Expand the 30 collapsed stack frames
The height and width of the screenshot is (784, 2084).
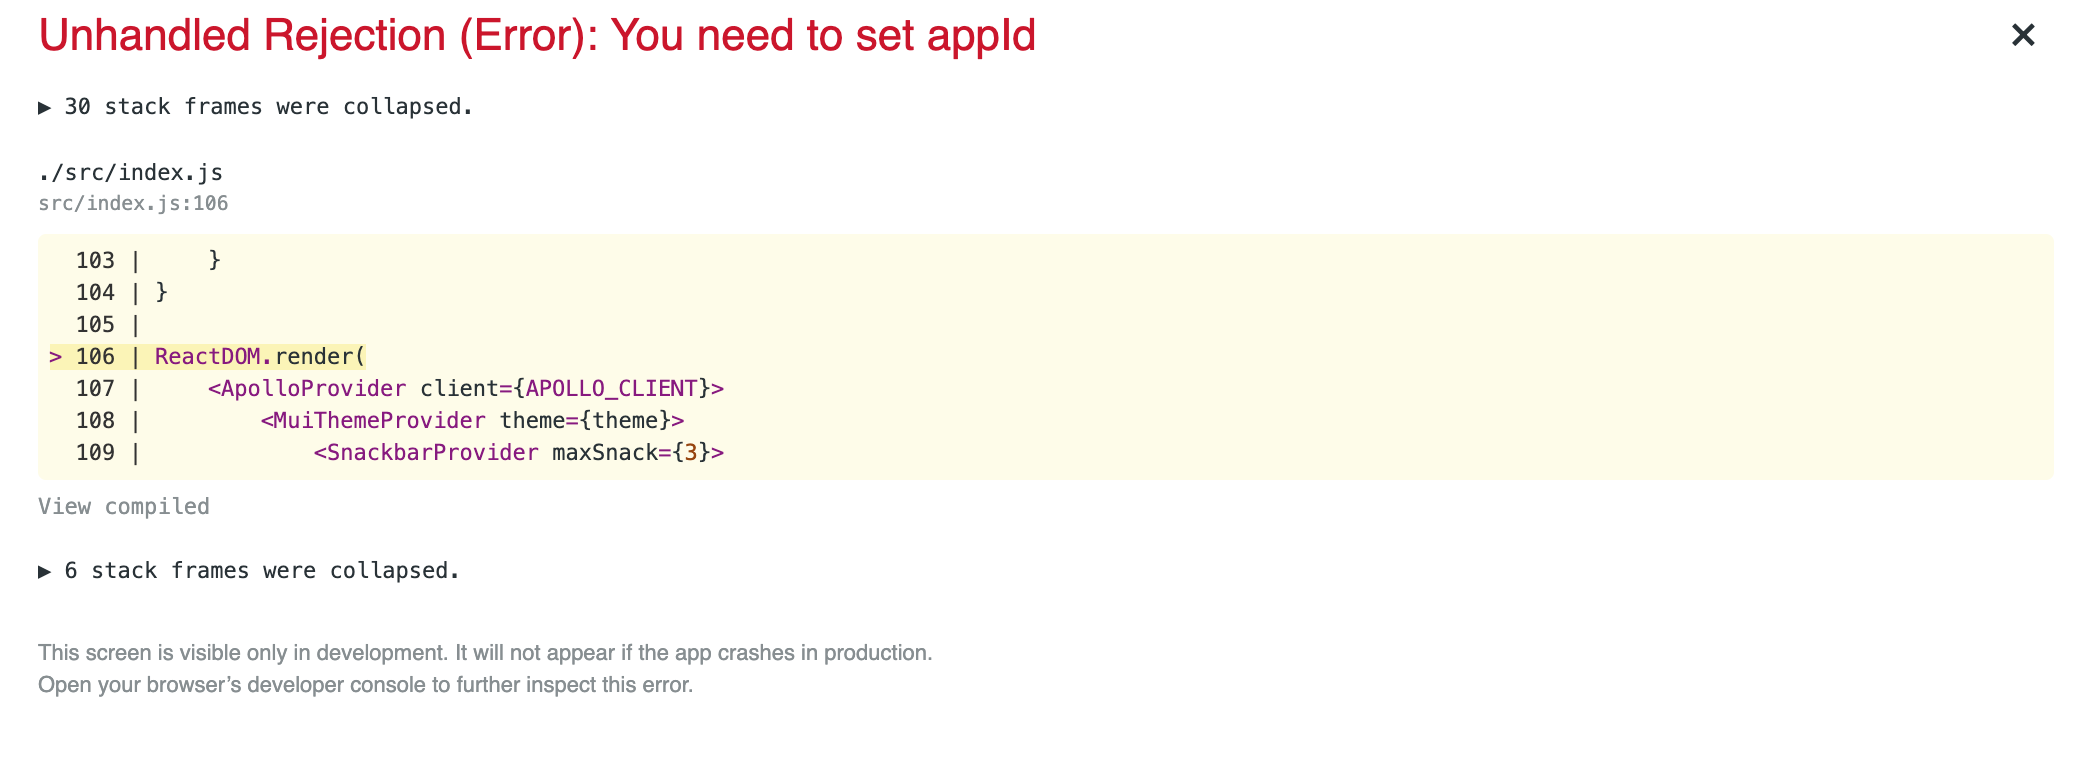[x=256, y=107]
